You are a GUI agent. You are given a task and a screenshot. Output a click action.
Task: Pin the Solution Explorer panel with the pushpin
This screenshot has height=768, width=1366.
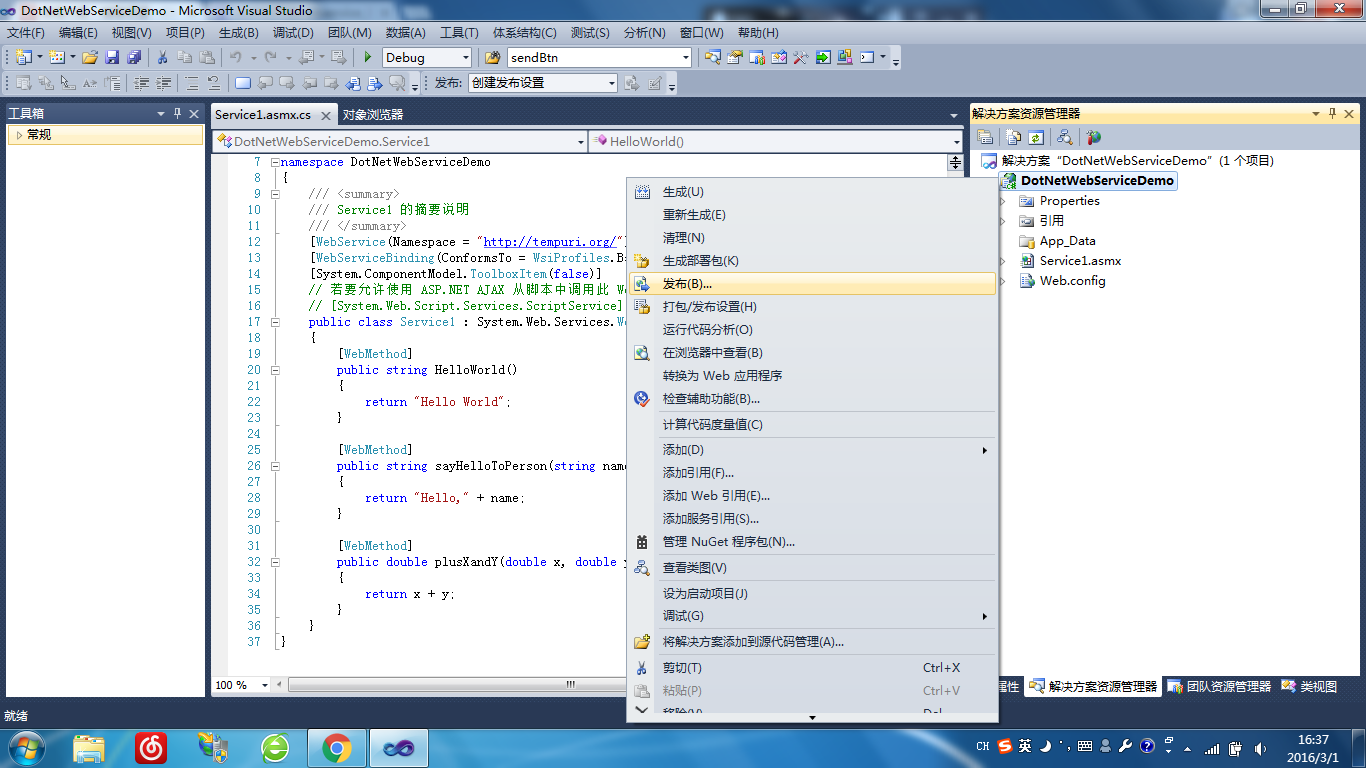(1332, 113)
